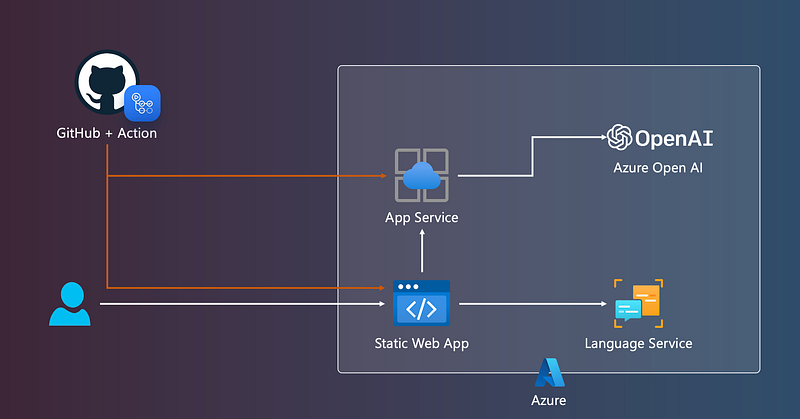Select the OpenAI logo
The height and width of the screenshot is (419, 800).
[660, 137]
